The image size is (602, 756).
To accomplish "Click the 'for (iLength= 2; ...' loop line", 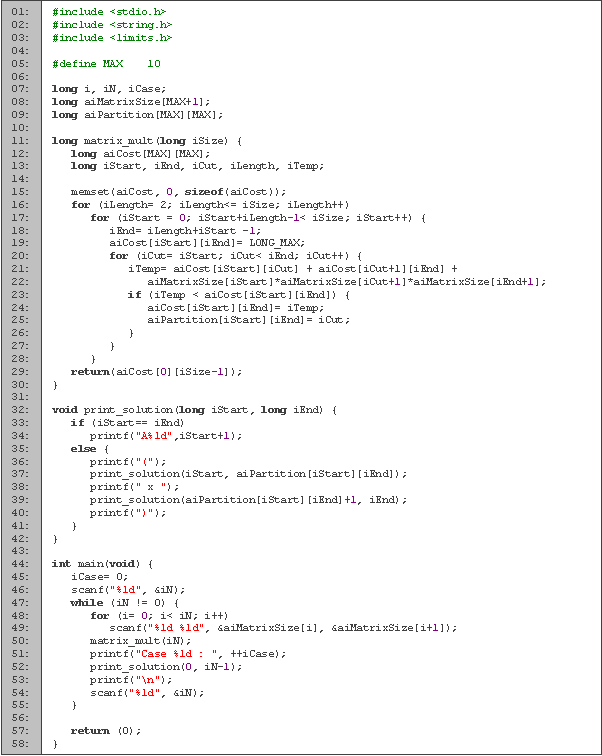I will point(210,205).
